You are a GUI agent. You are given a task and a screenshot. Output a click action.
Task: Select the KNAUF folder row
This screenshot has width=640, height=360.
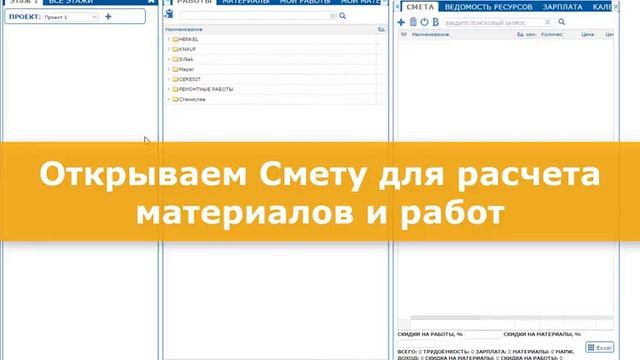(x=274, y=49)
